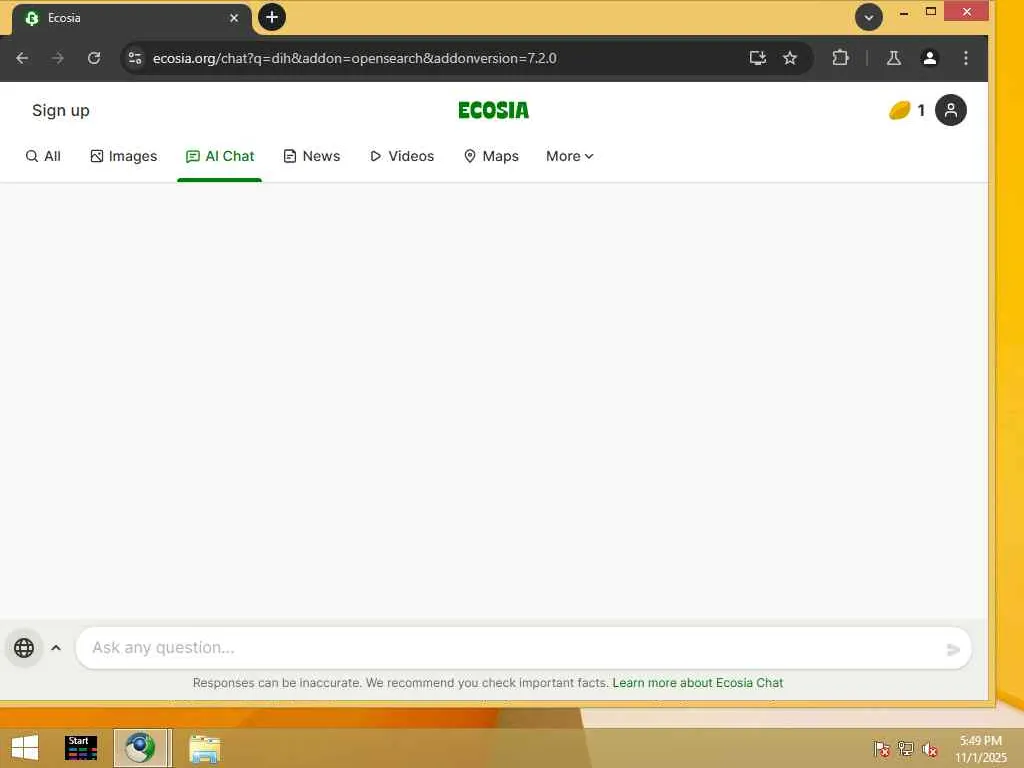Screen dimensions: 1024x768
Task: Go back to the previous page
Action: (x=22, y=58)
